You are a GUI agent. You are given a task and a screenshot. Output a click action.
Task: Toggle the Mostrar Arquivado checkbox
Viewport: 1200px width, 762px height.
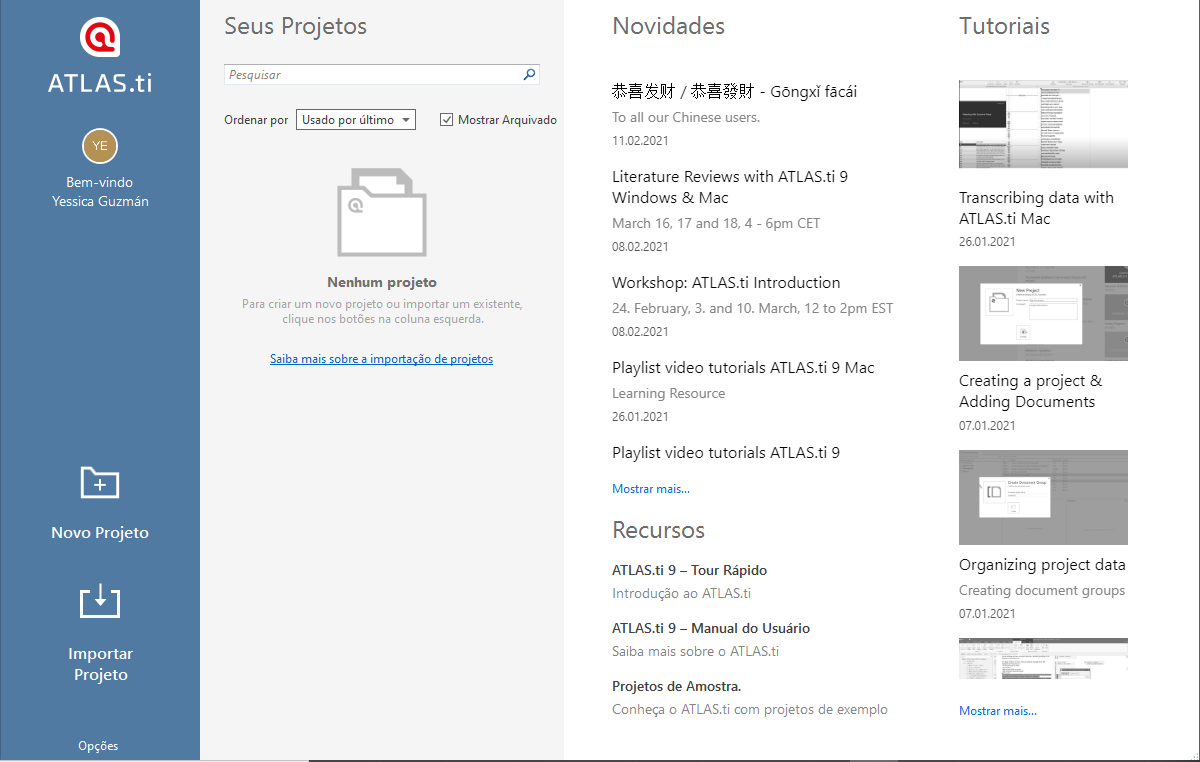(447, 120)
